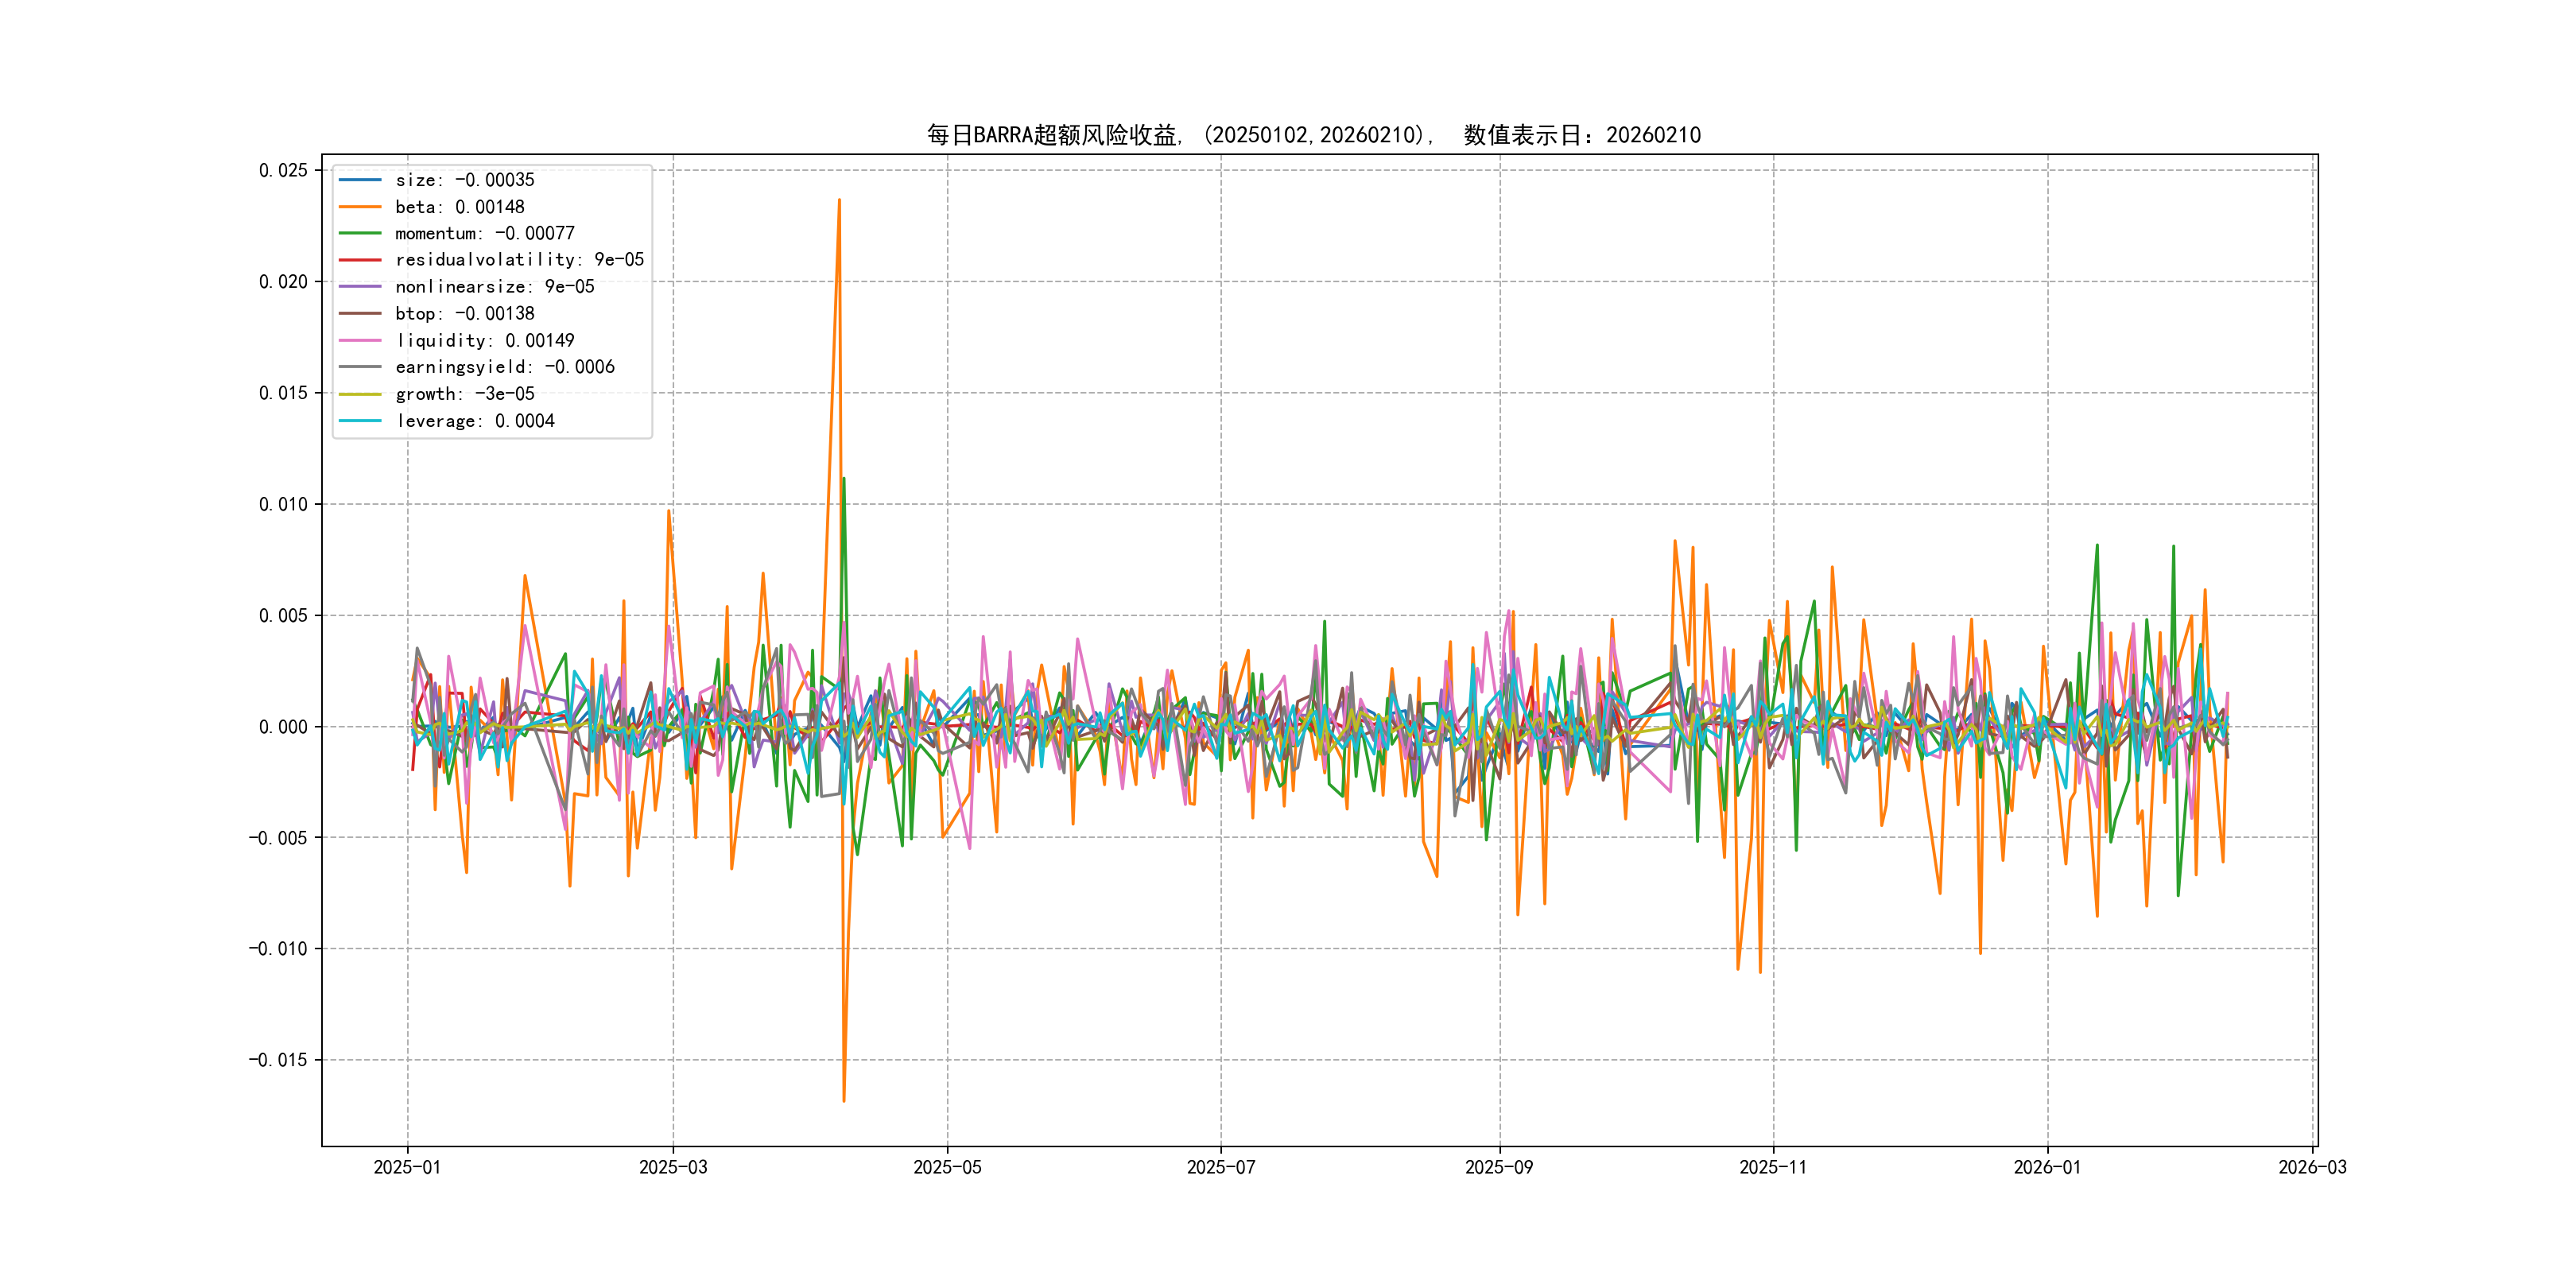Viewport: 2576px width, 1288px height.
Task: Click the 0.000 y-axis tick label
Action: (283, 727)
